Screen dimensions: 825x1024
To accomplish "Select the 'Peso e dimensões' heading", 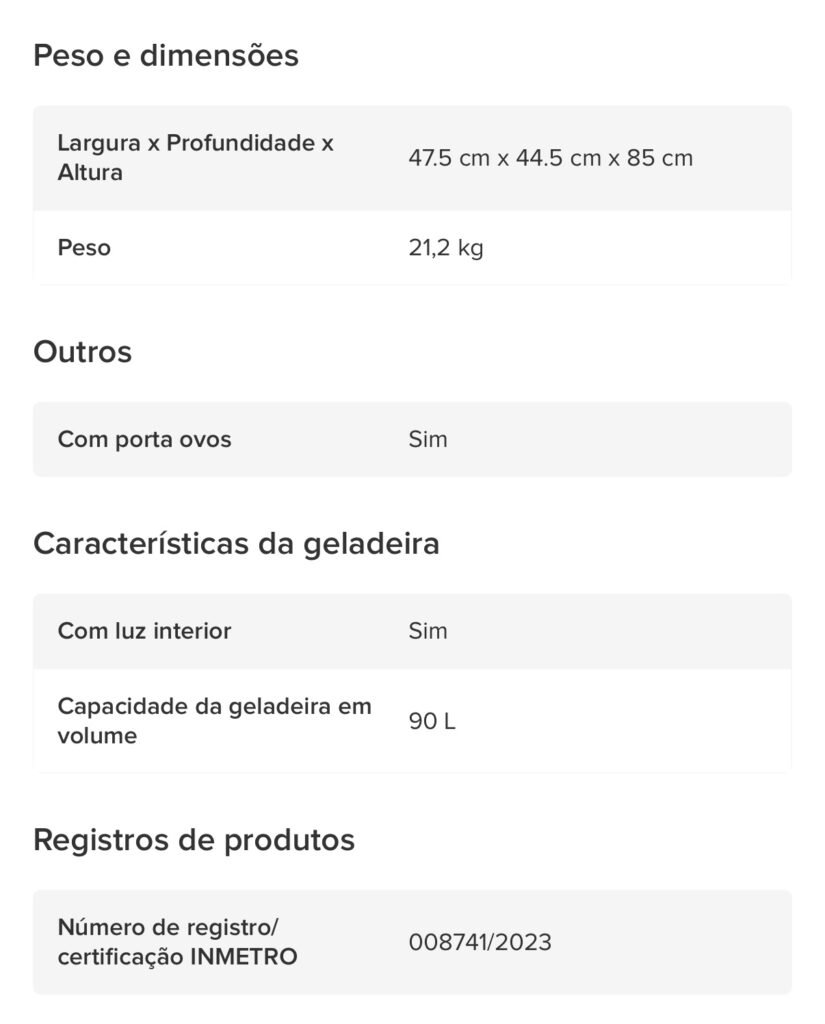I will [166, 56].
